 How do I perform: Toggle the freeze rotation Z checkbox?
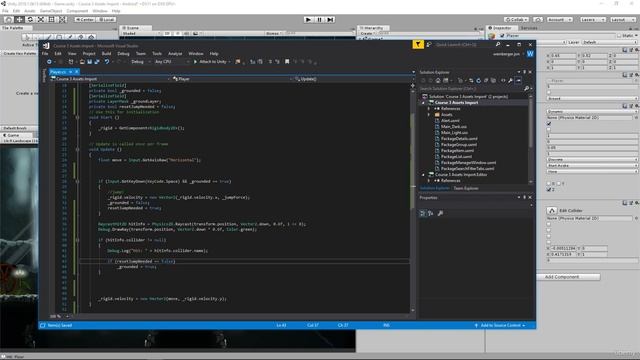[x=549, y=190]
